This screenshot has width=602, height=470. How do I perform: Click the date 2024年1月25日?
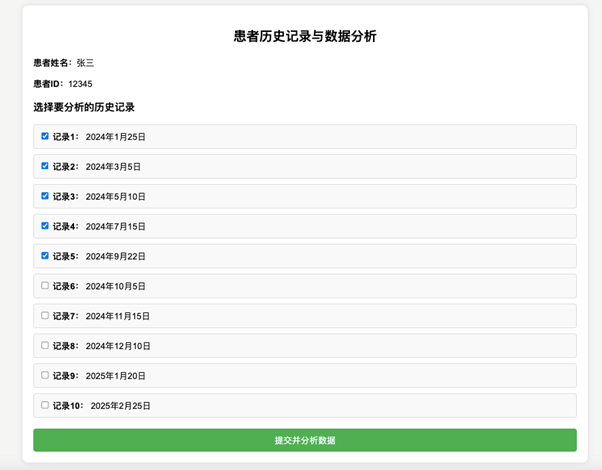115,137
